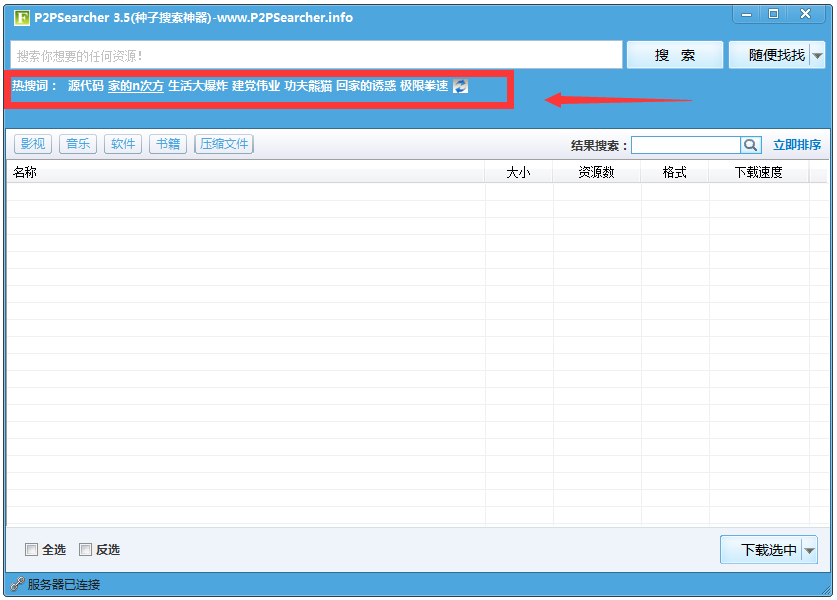Expand the 随便找找 dropdown arrow
This screenshot has height=600, width=837.
point(817,56)
